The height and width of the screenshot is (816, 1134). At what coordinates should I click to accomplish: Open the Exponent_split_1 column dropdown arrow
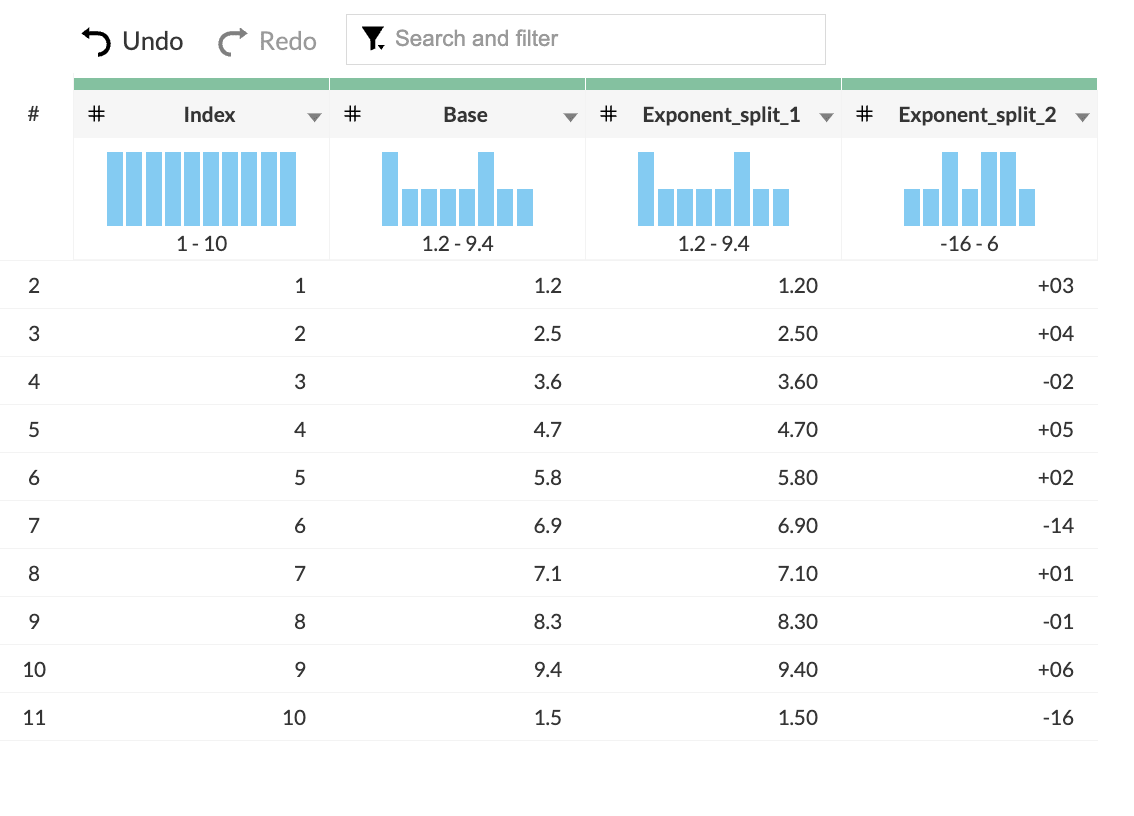pos(826,117)
